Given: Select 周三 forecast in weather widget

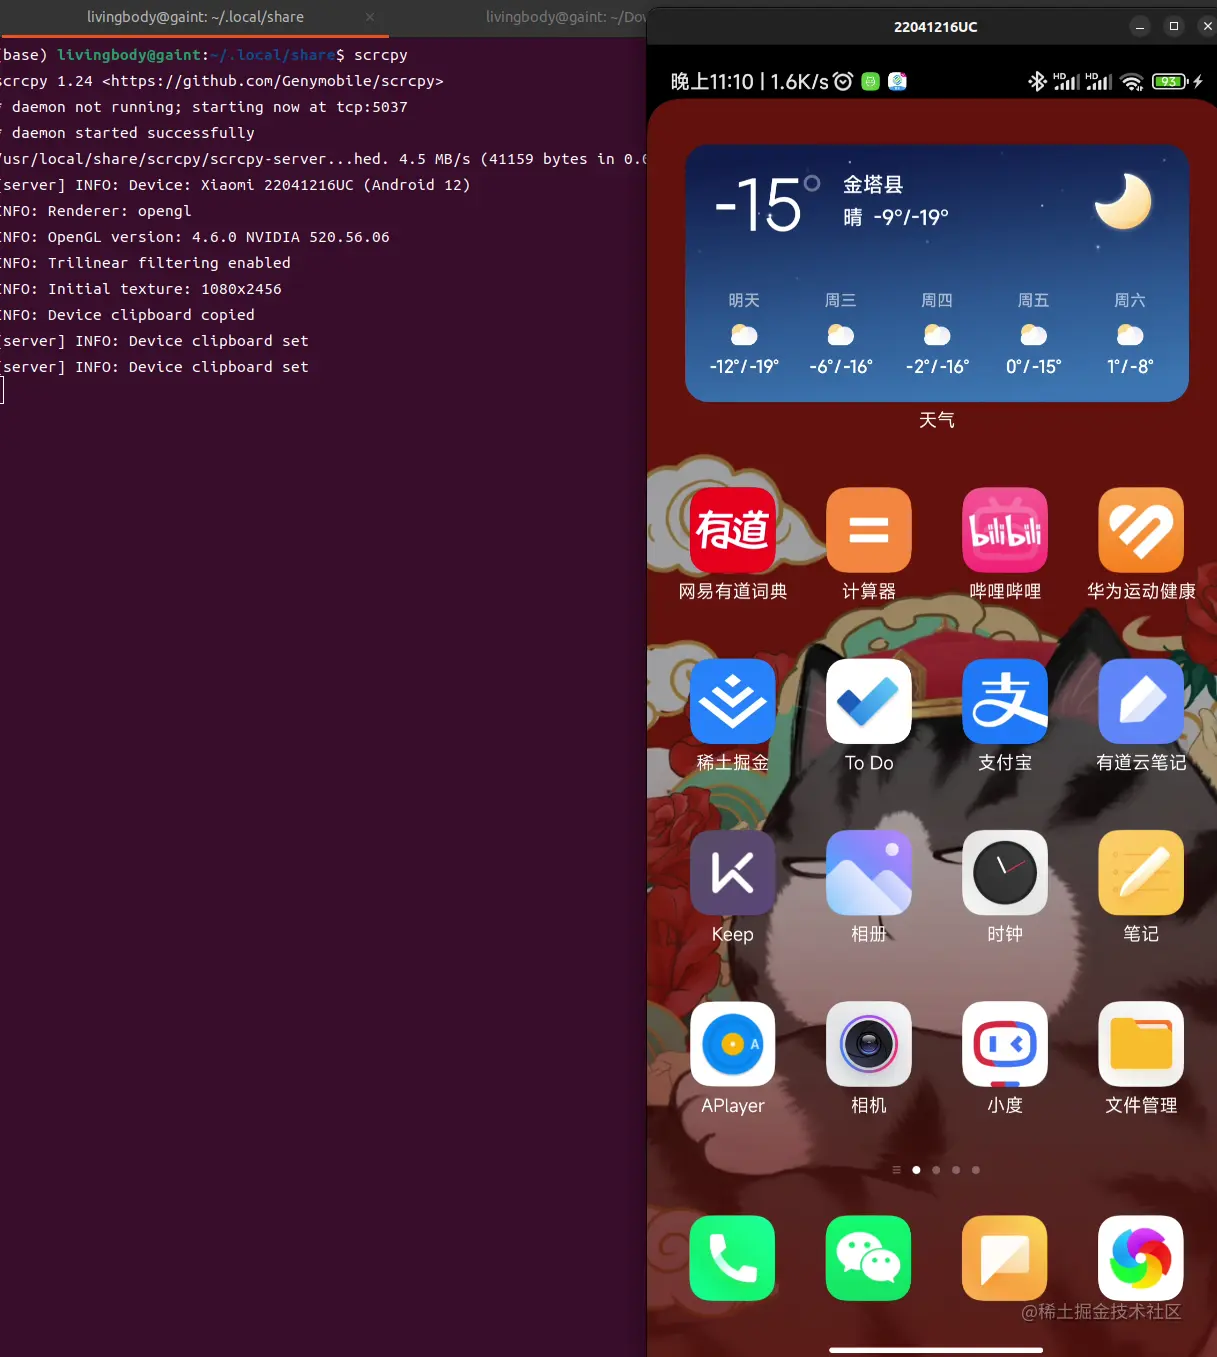Looking at the screenshot, I should point(841,334).
